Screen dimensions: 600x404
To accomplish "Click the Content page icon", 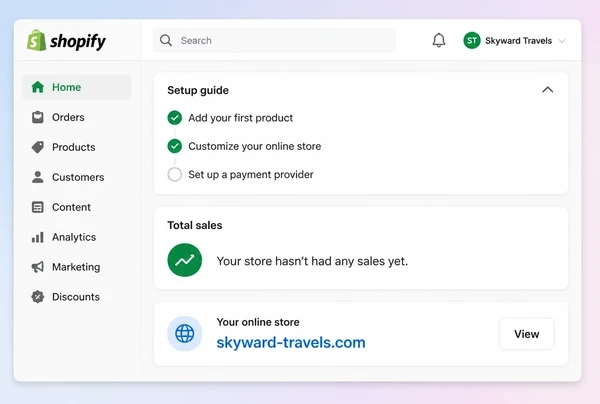I will coord(38,207).
